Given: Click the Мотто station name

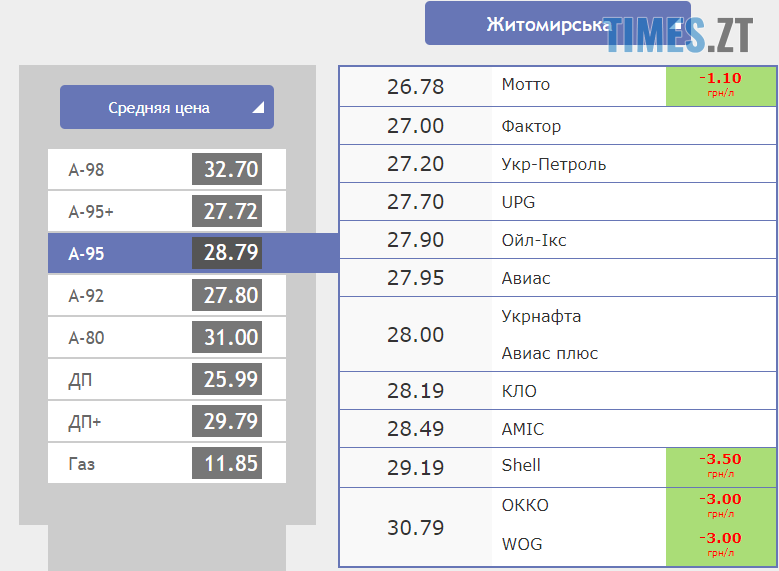Looking at the screenshot, I should pos(526,85).
